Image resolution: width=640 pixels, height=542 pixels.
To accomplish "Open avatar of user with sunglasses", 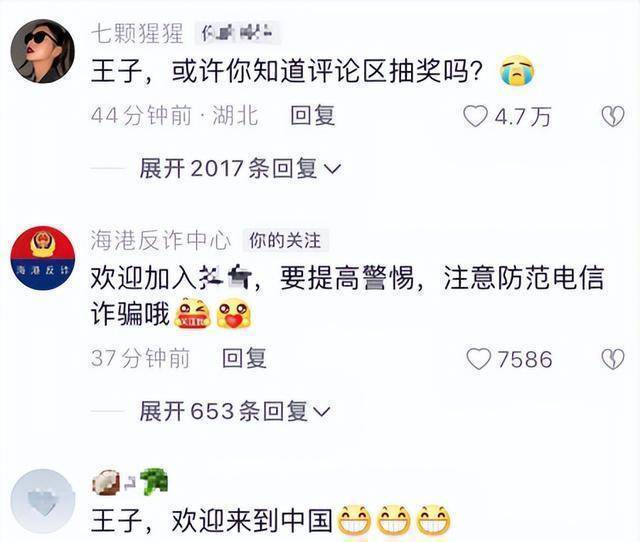I will (42, 51).
